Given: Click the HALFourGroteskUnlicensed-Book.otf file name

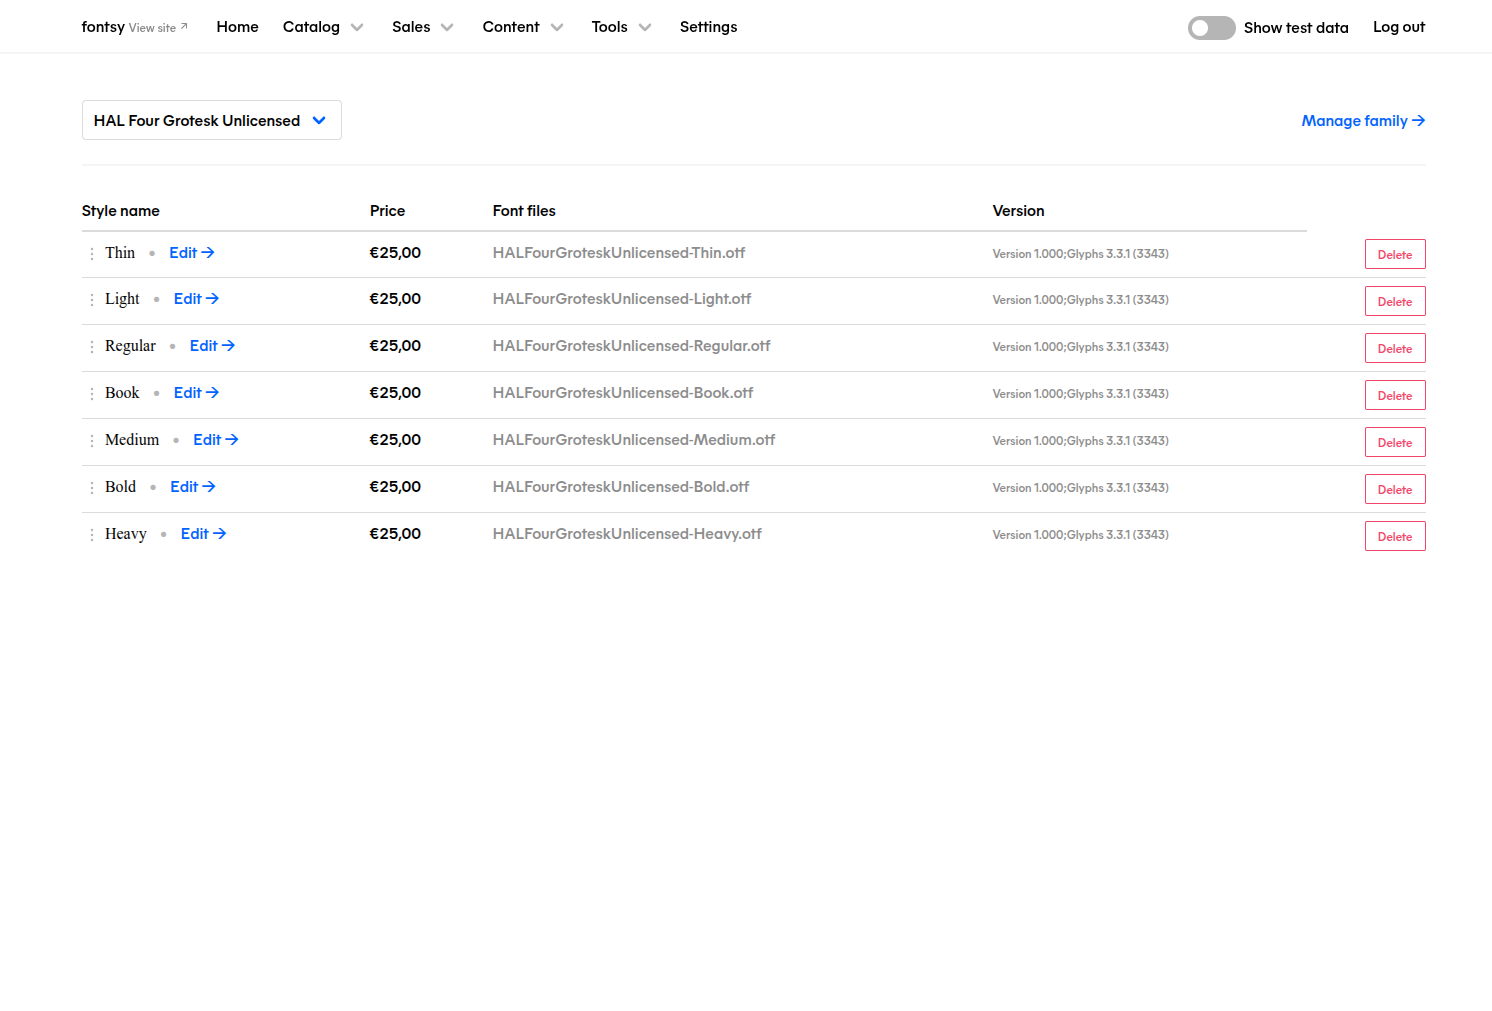Looking at the screenshot, I should [x=623, y=393].
